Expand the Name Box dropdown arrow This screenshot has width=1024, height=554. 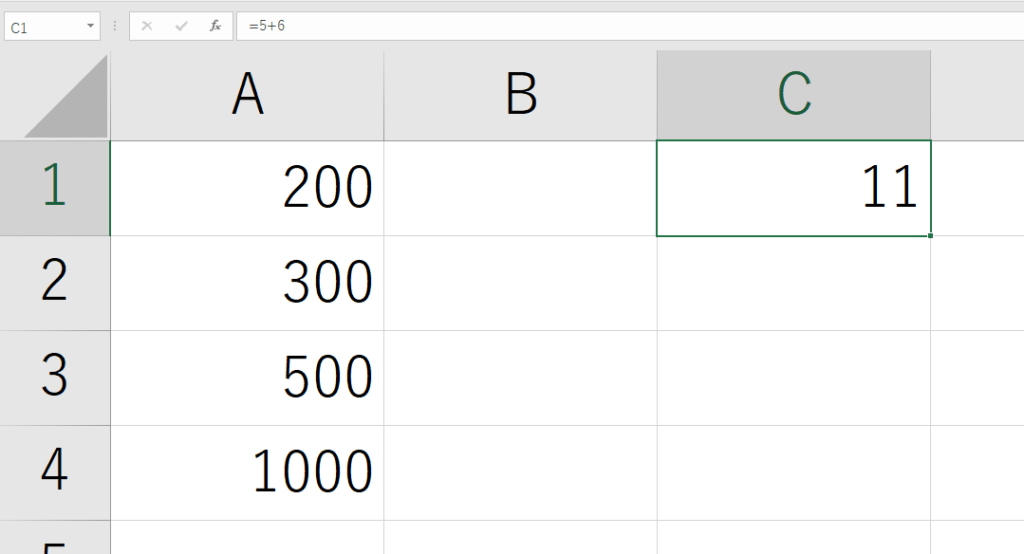coord(90,26)
